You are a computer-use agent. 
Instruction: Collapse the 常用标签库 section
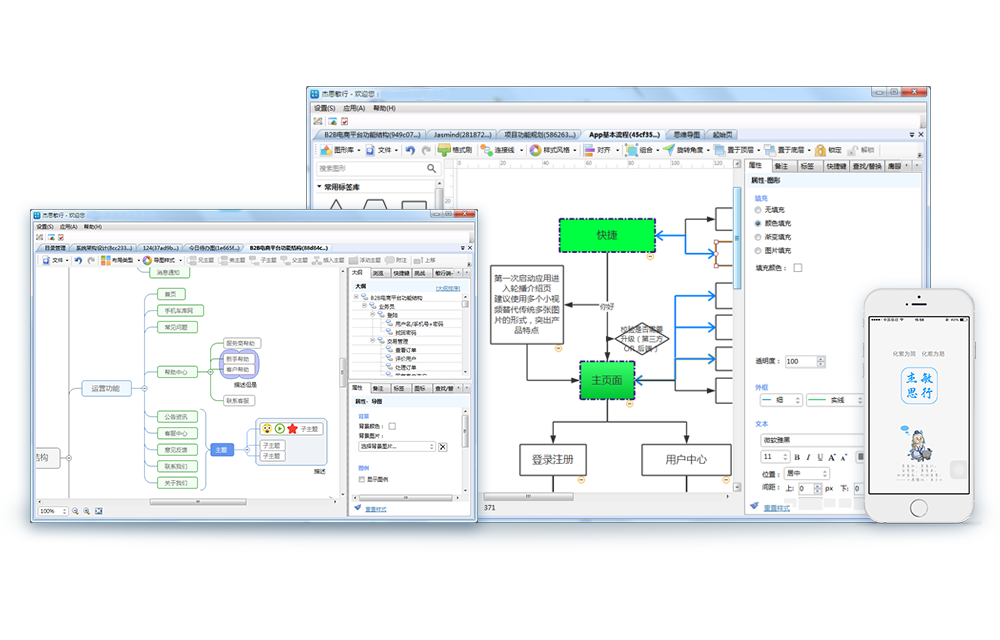point(320,187)
